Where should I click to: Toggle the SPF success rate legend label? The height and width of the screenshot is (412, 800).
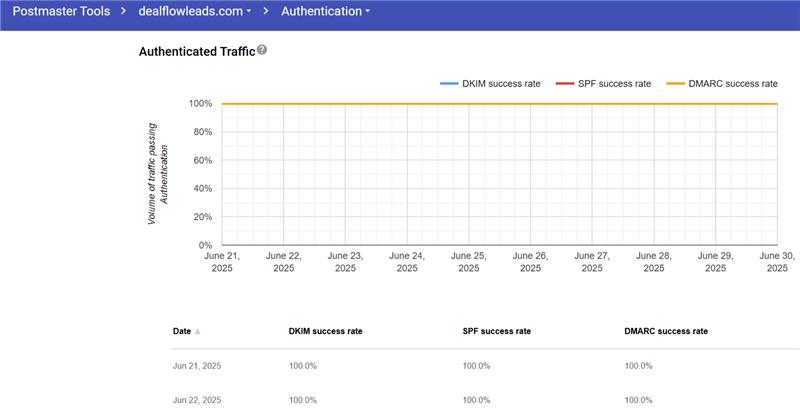tap(616, 83)
